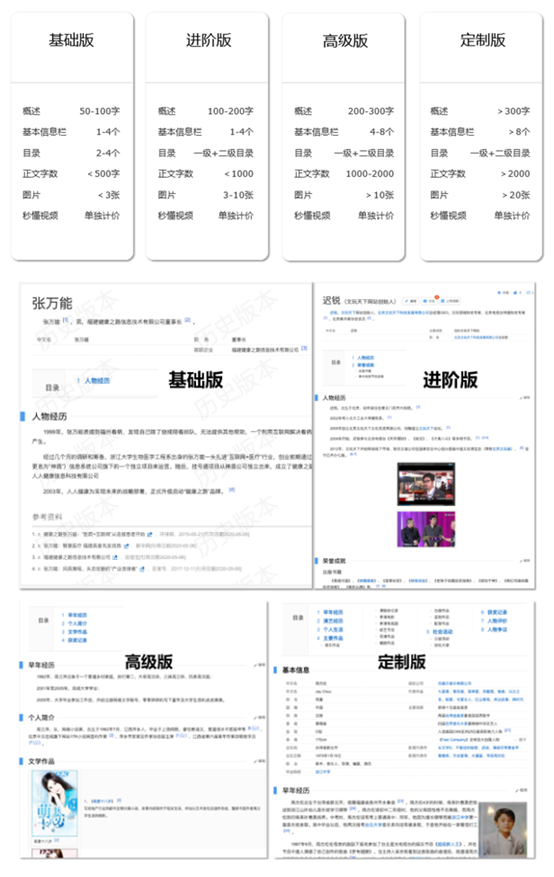Edit the 荣誉成就 section in 进阶版 sample

[x=525, y=560]
